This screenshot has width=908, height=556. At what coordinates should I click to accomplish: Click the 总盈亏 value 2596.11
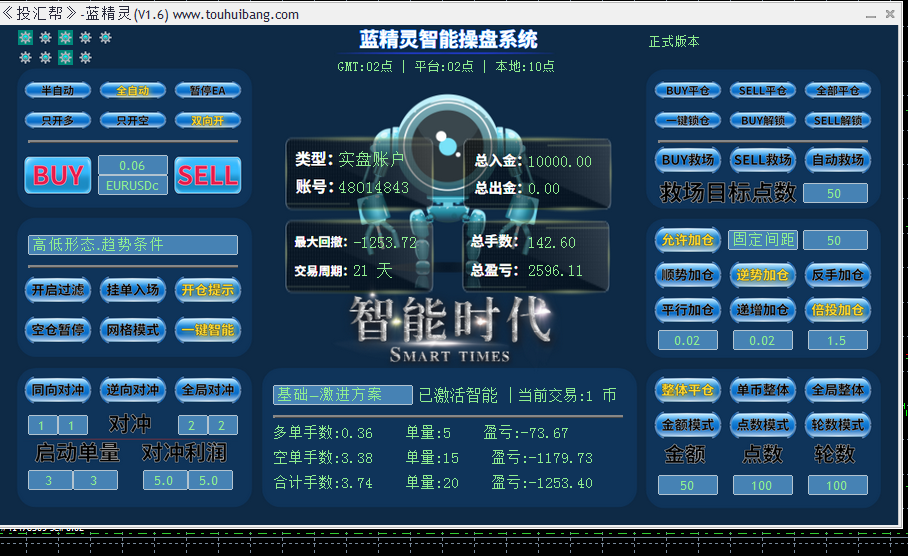(555, 270)
